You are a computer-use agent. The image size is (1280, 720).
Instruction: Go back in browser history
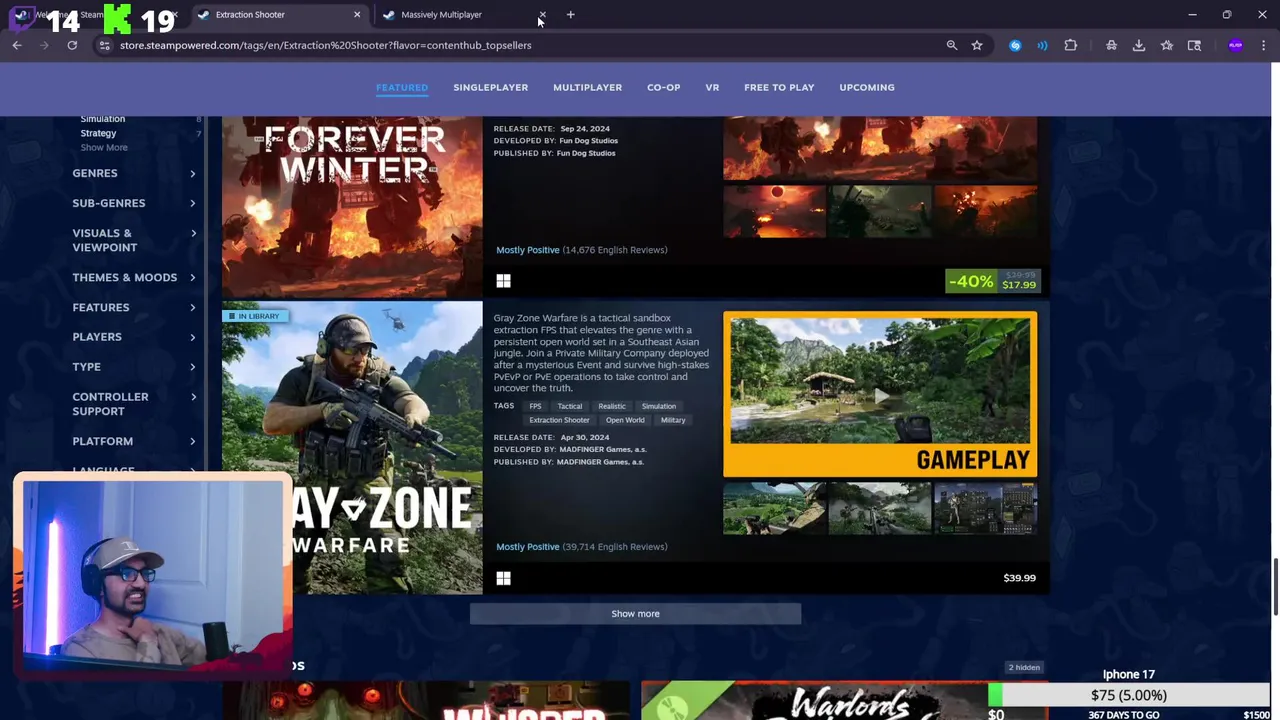(x=17, y=45)
